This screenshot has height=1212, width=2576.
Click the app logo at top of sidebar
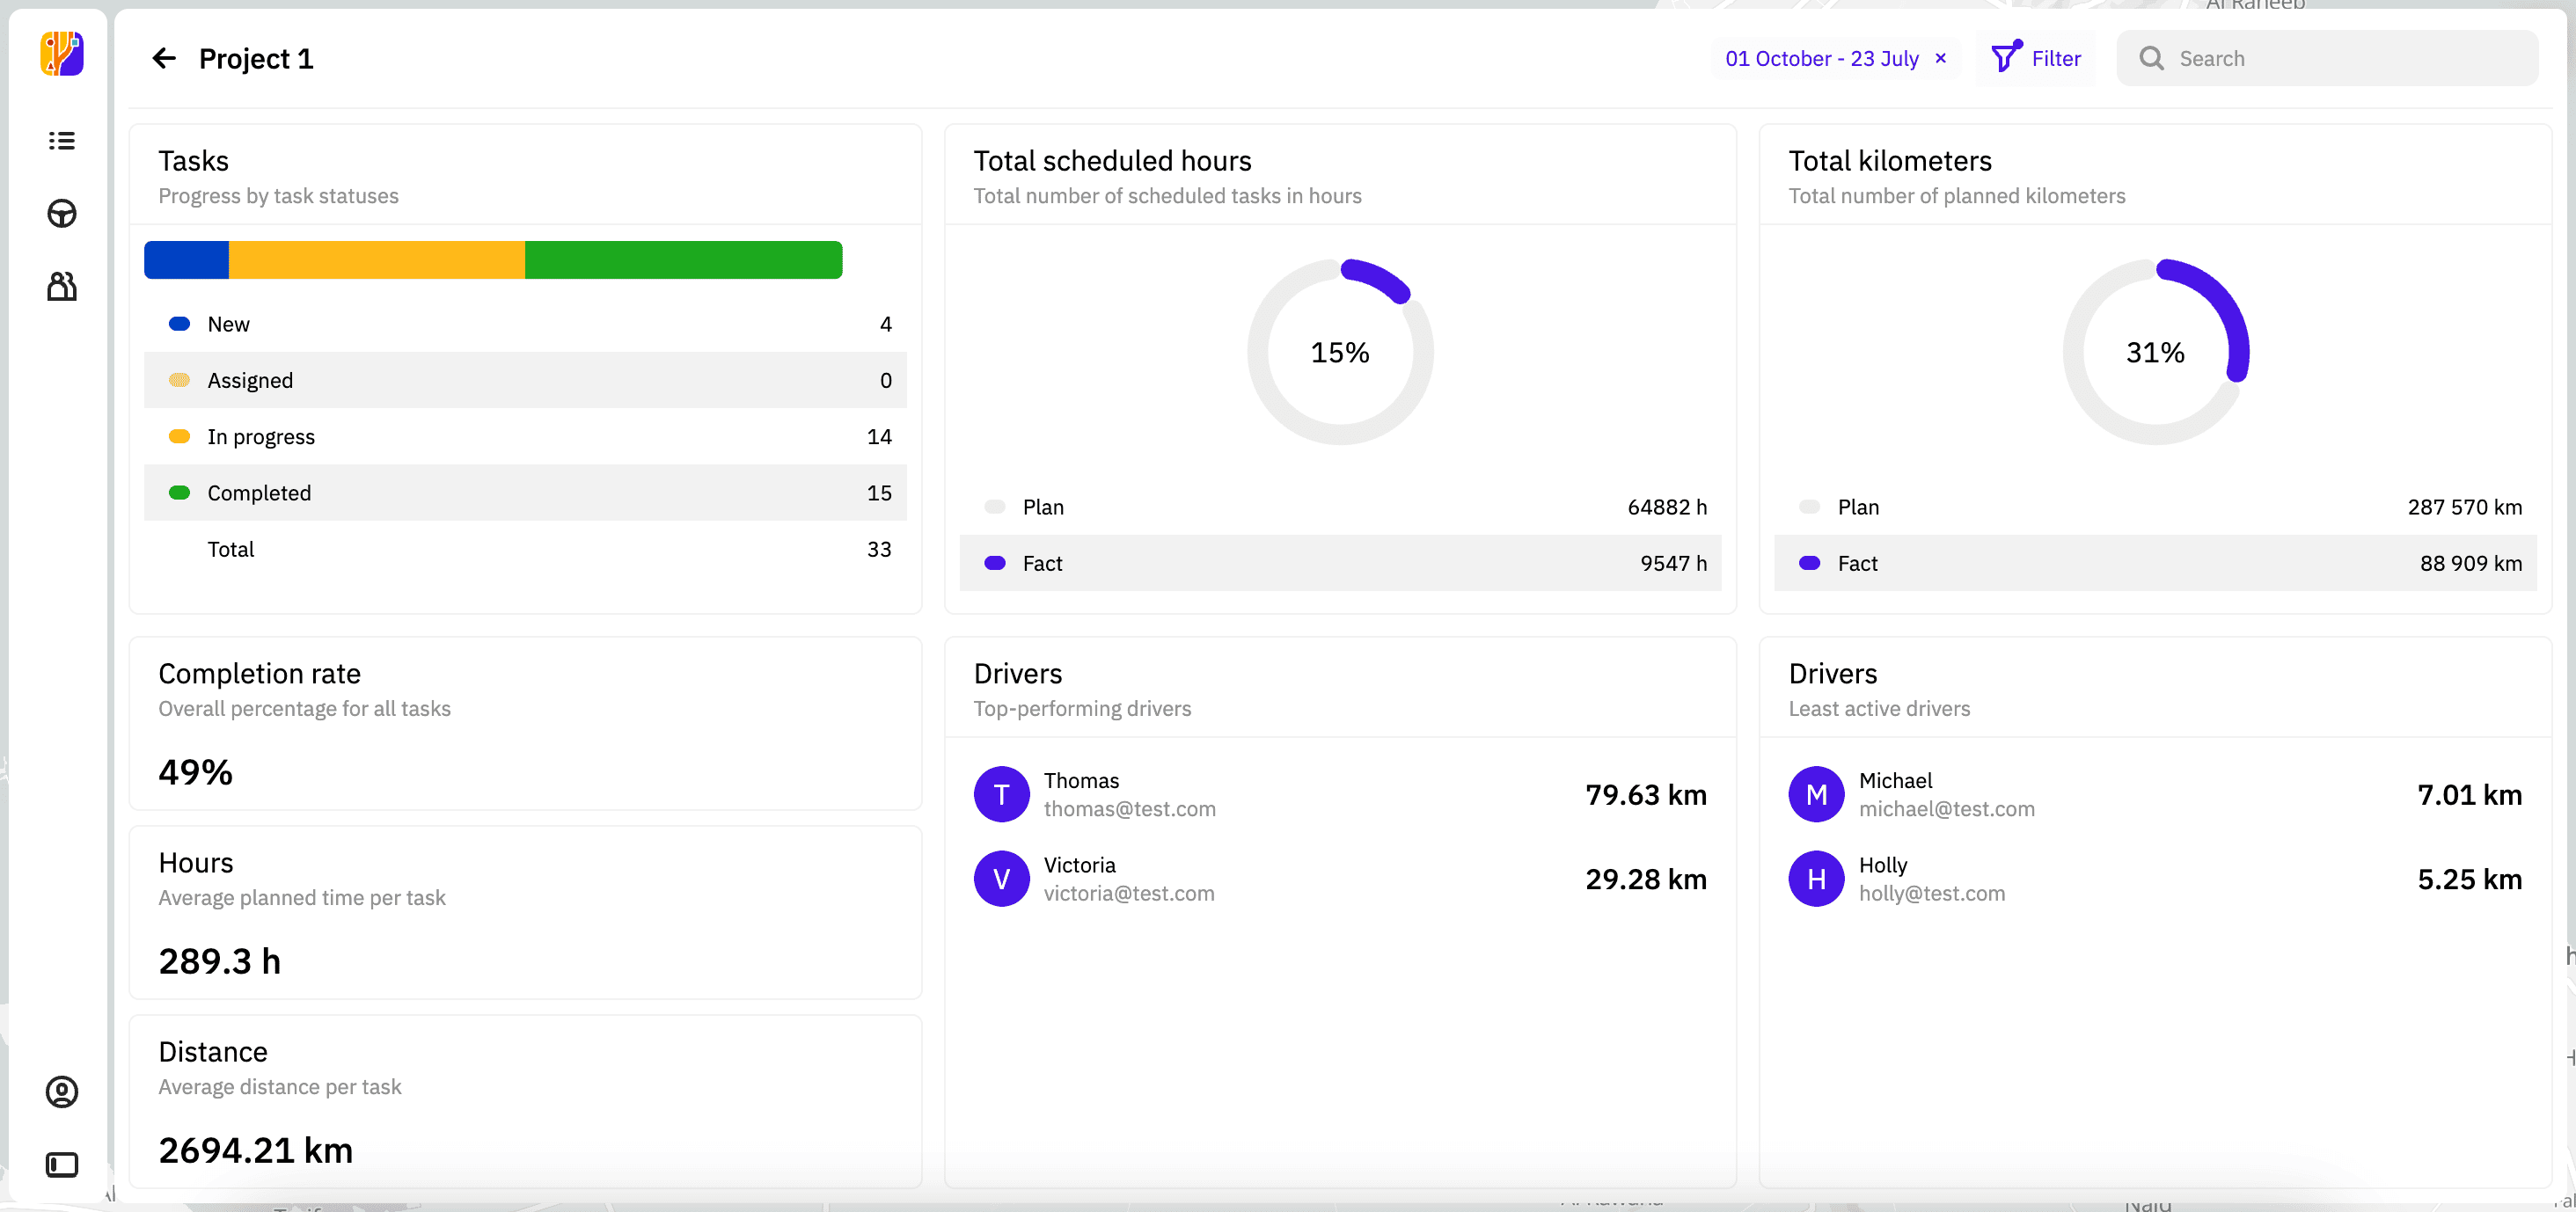pos(62,55)
